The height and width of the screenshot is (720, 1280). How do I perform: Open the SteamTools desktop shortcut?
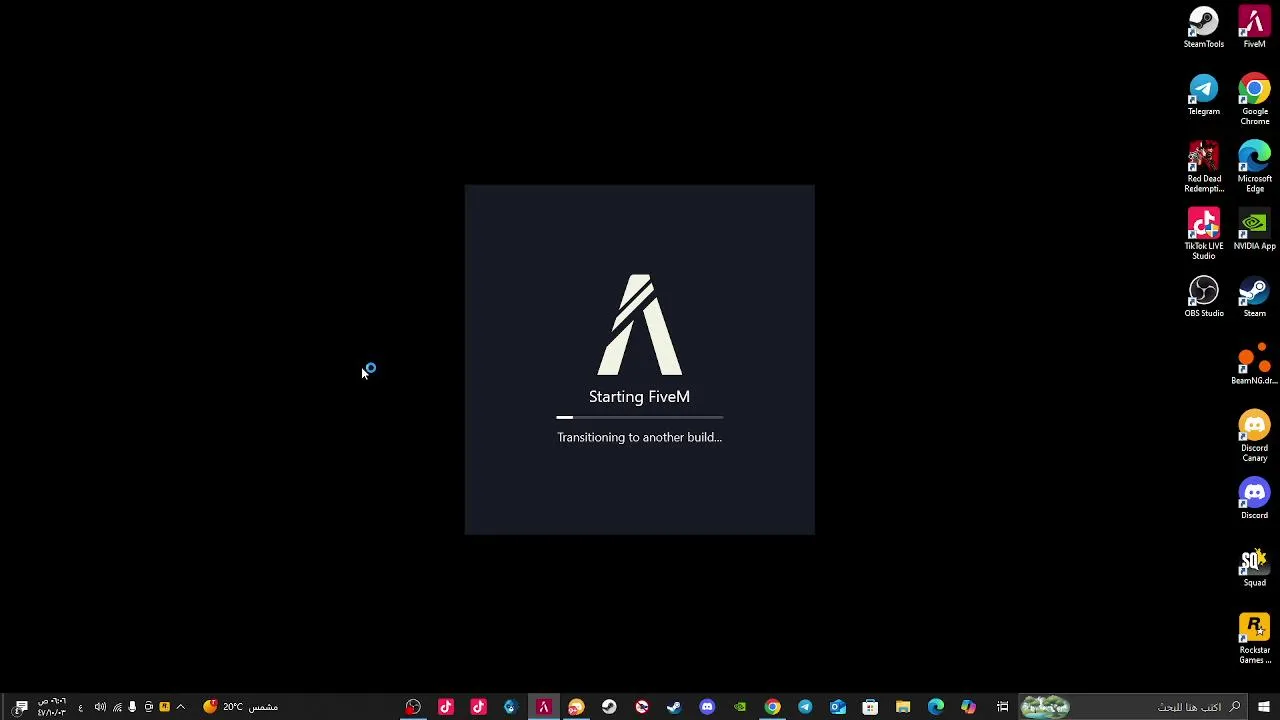coord(1203,27)
